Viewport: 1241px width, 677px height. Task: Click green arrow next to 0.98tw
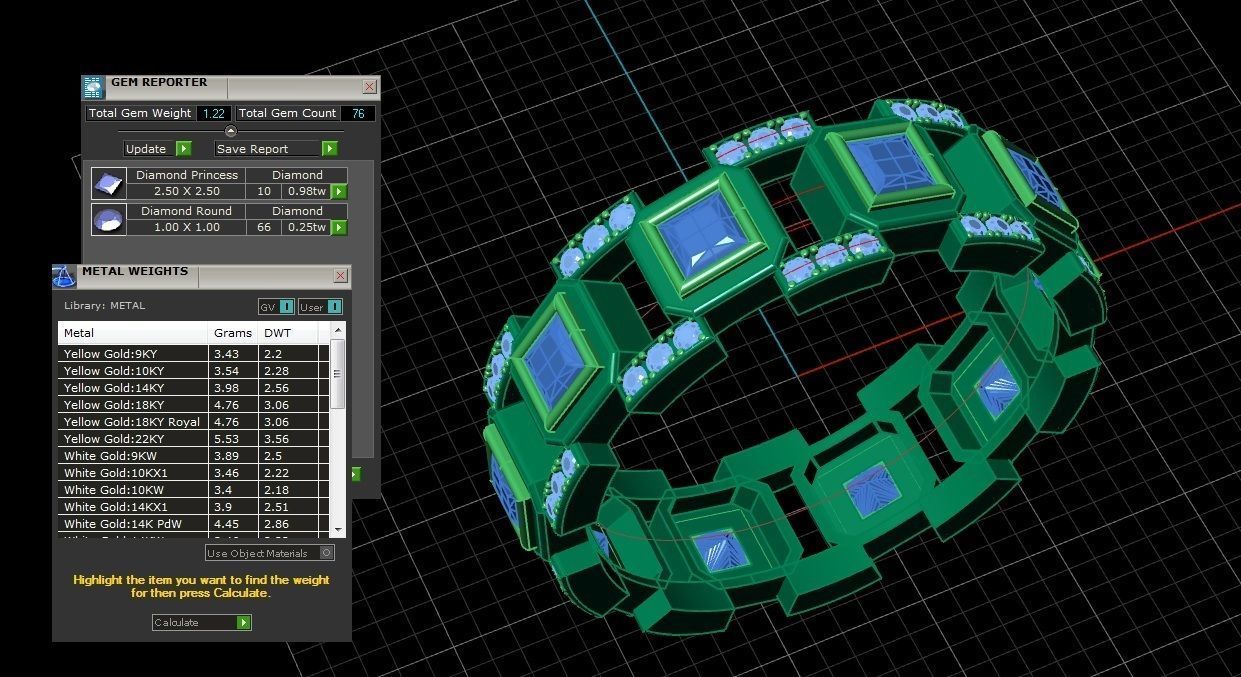tap(339, 191)
